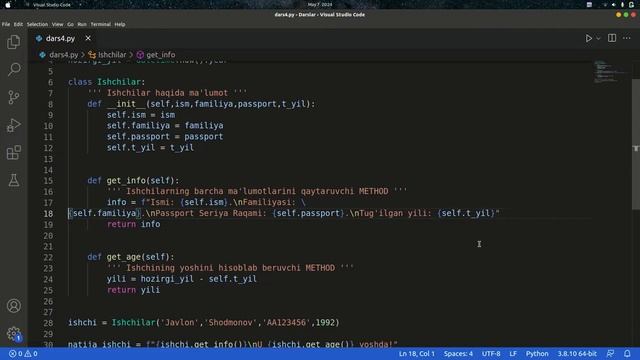Split the editor to the right
This screenshot has height=360, width=640.
click(x=612, y=38)
